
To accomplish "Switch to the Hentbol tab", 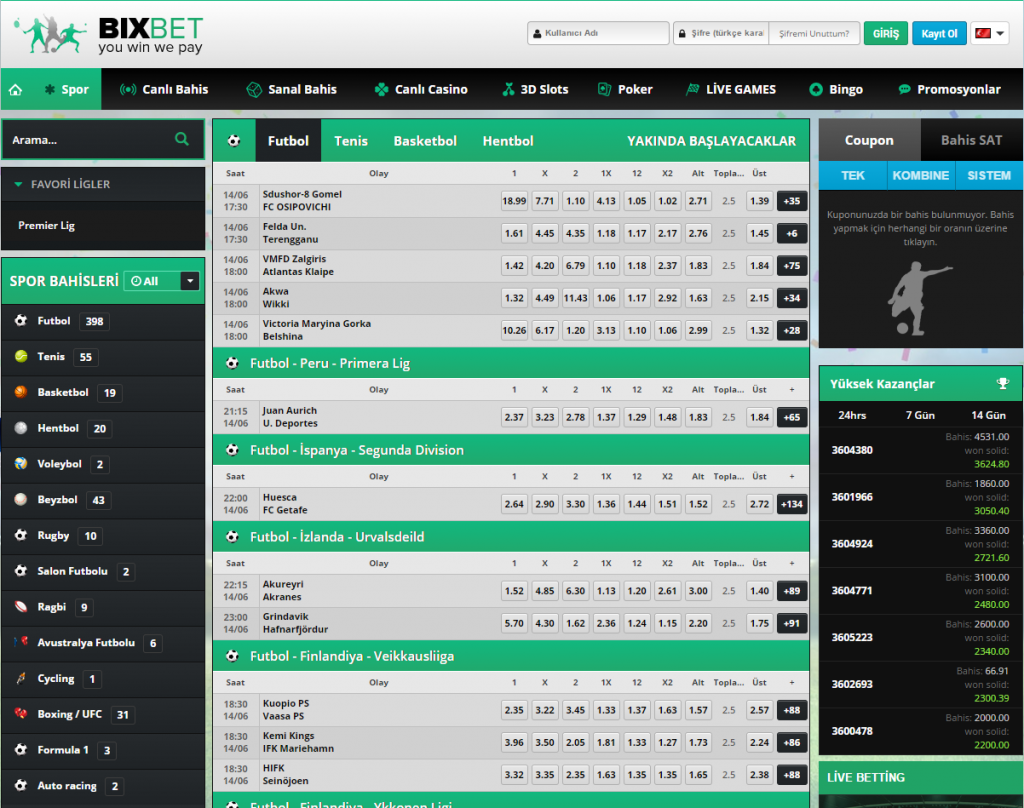I will [508, 140].
